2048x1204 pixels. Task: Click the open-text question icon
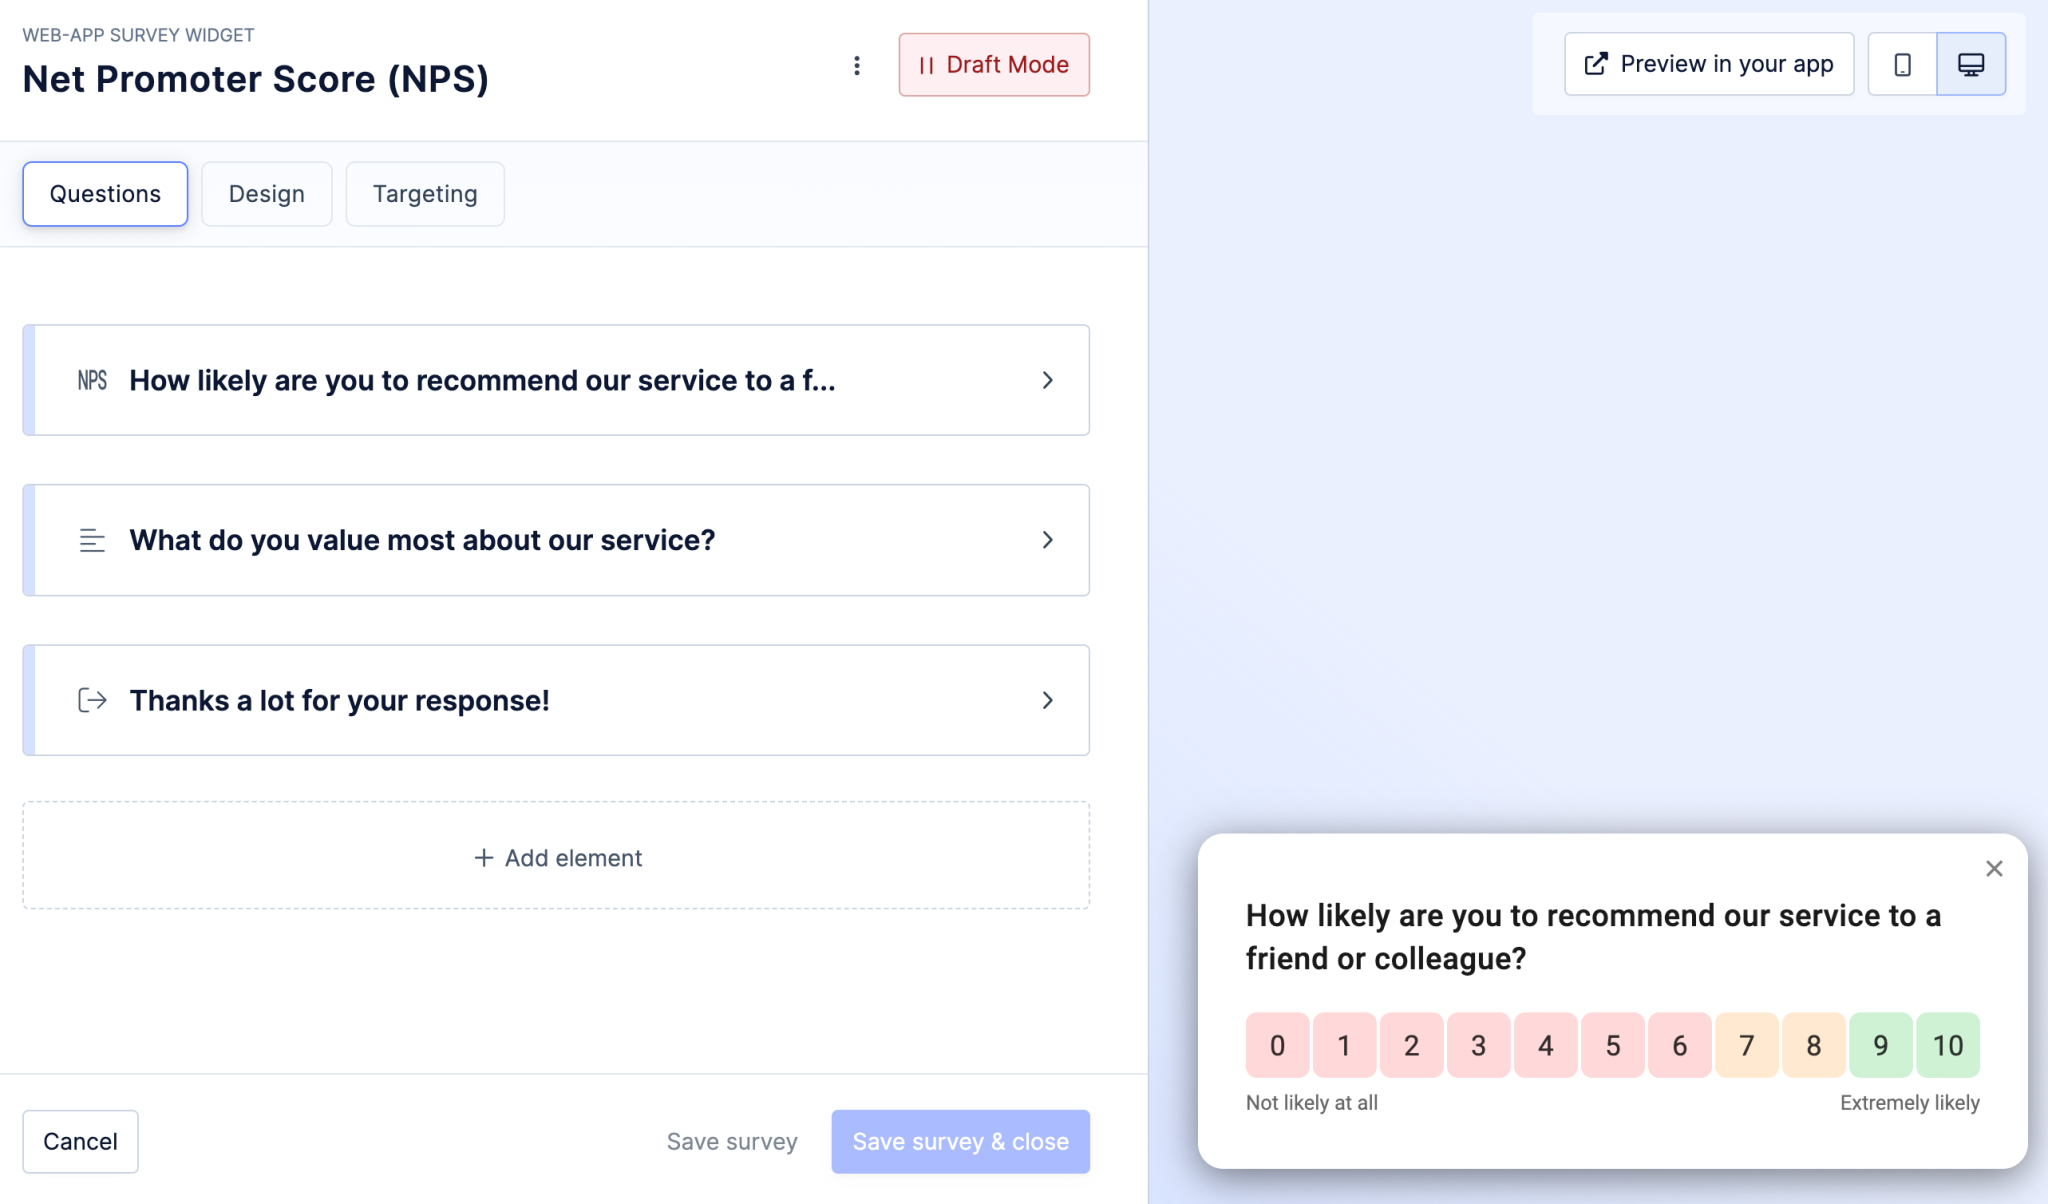[91, 540]
